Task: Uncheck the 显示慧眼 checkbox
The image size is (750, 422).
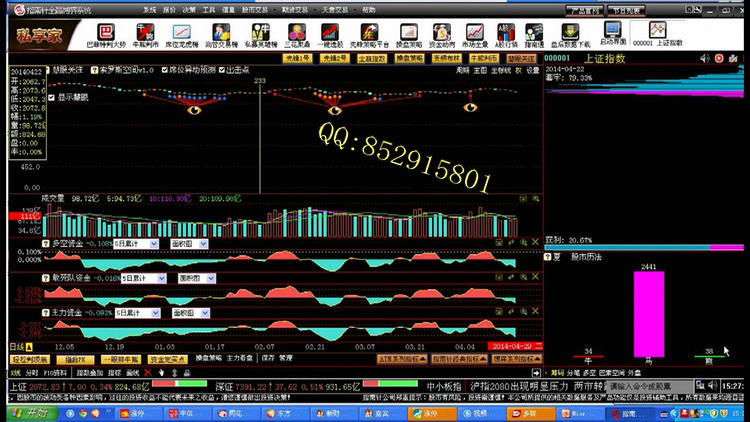Action: click(x=52, y=98)
